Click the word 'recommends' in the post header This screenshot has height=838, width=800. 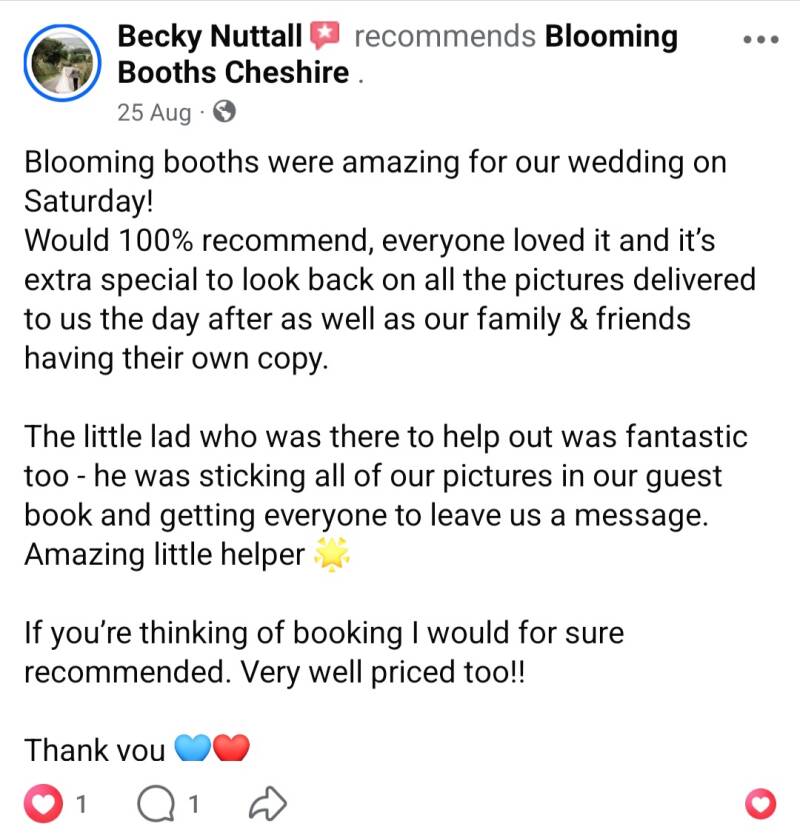point(445,37)
